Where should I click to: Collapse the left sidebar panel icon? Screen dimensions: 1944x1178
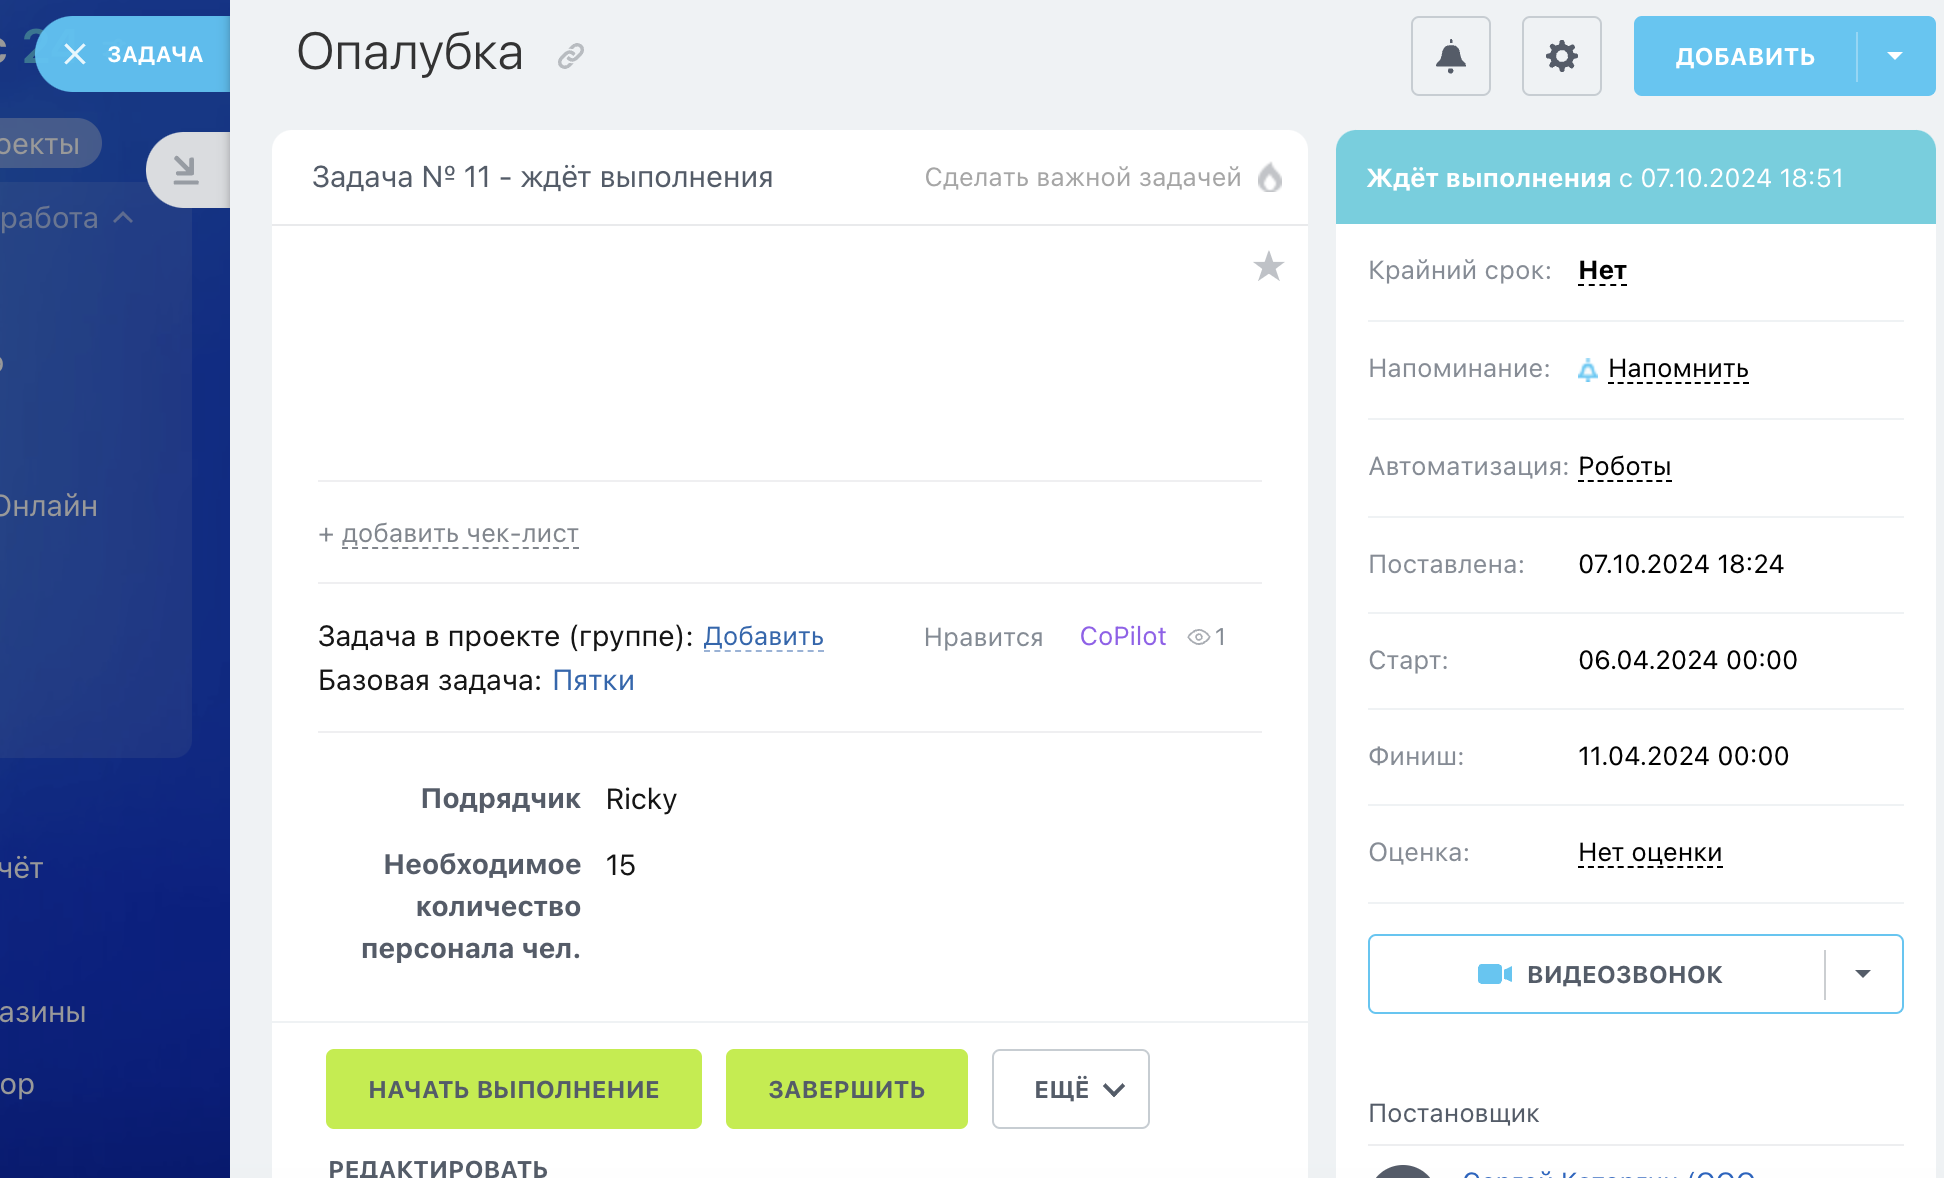tap(187, 168)
